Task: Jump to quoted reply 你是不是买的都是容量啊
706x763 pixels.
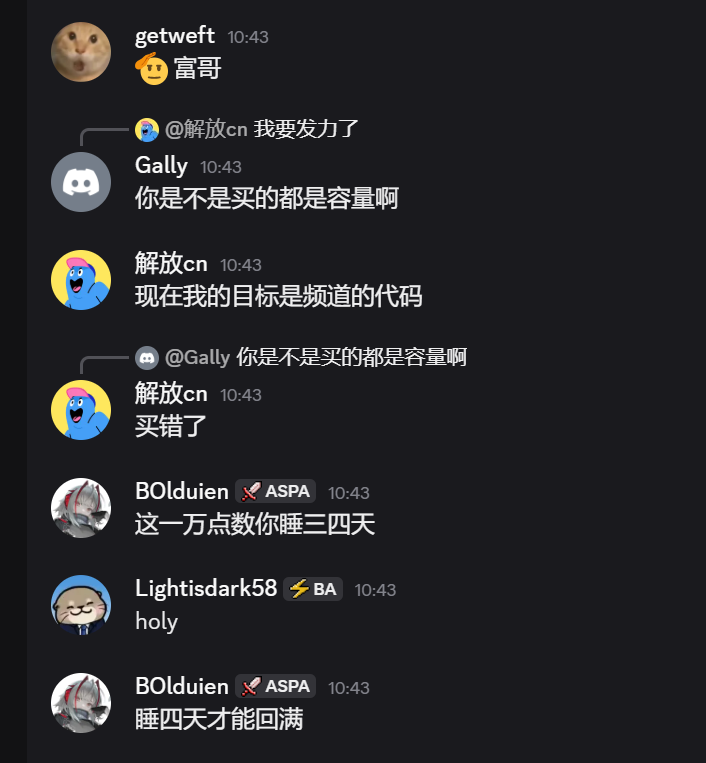Action: (x=351, y=357)
